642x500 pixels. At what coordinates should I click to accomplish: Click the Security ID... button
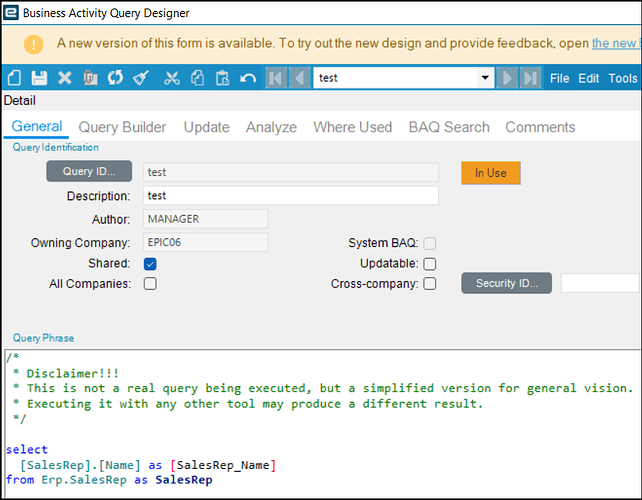[506, 284]
